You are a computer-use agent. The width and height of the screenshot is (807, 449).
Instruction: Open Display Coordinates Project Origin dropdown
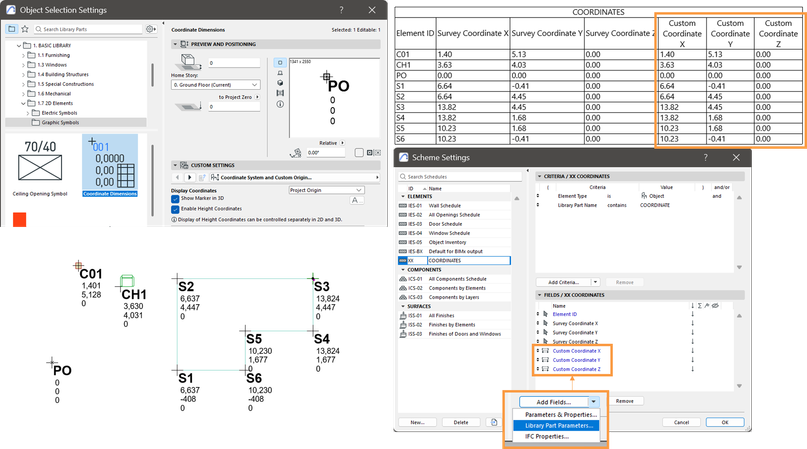tap(325, 189)
